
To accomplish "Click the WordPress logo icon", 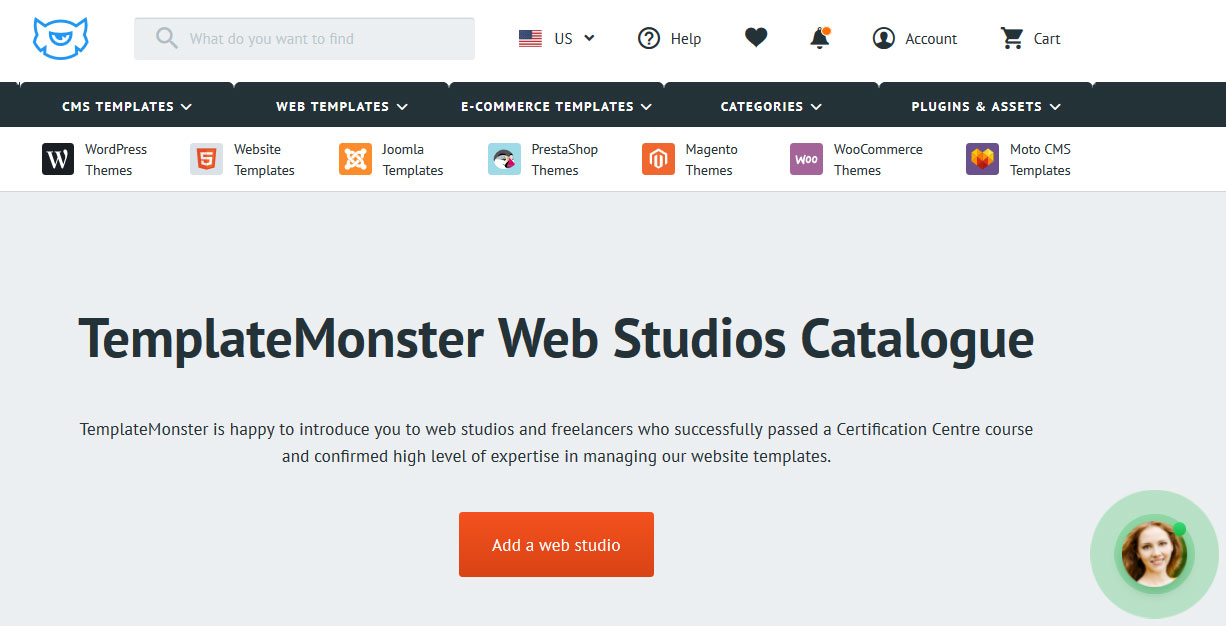I will [58, 159].
